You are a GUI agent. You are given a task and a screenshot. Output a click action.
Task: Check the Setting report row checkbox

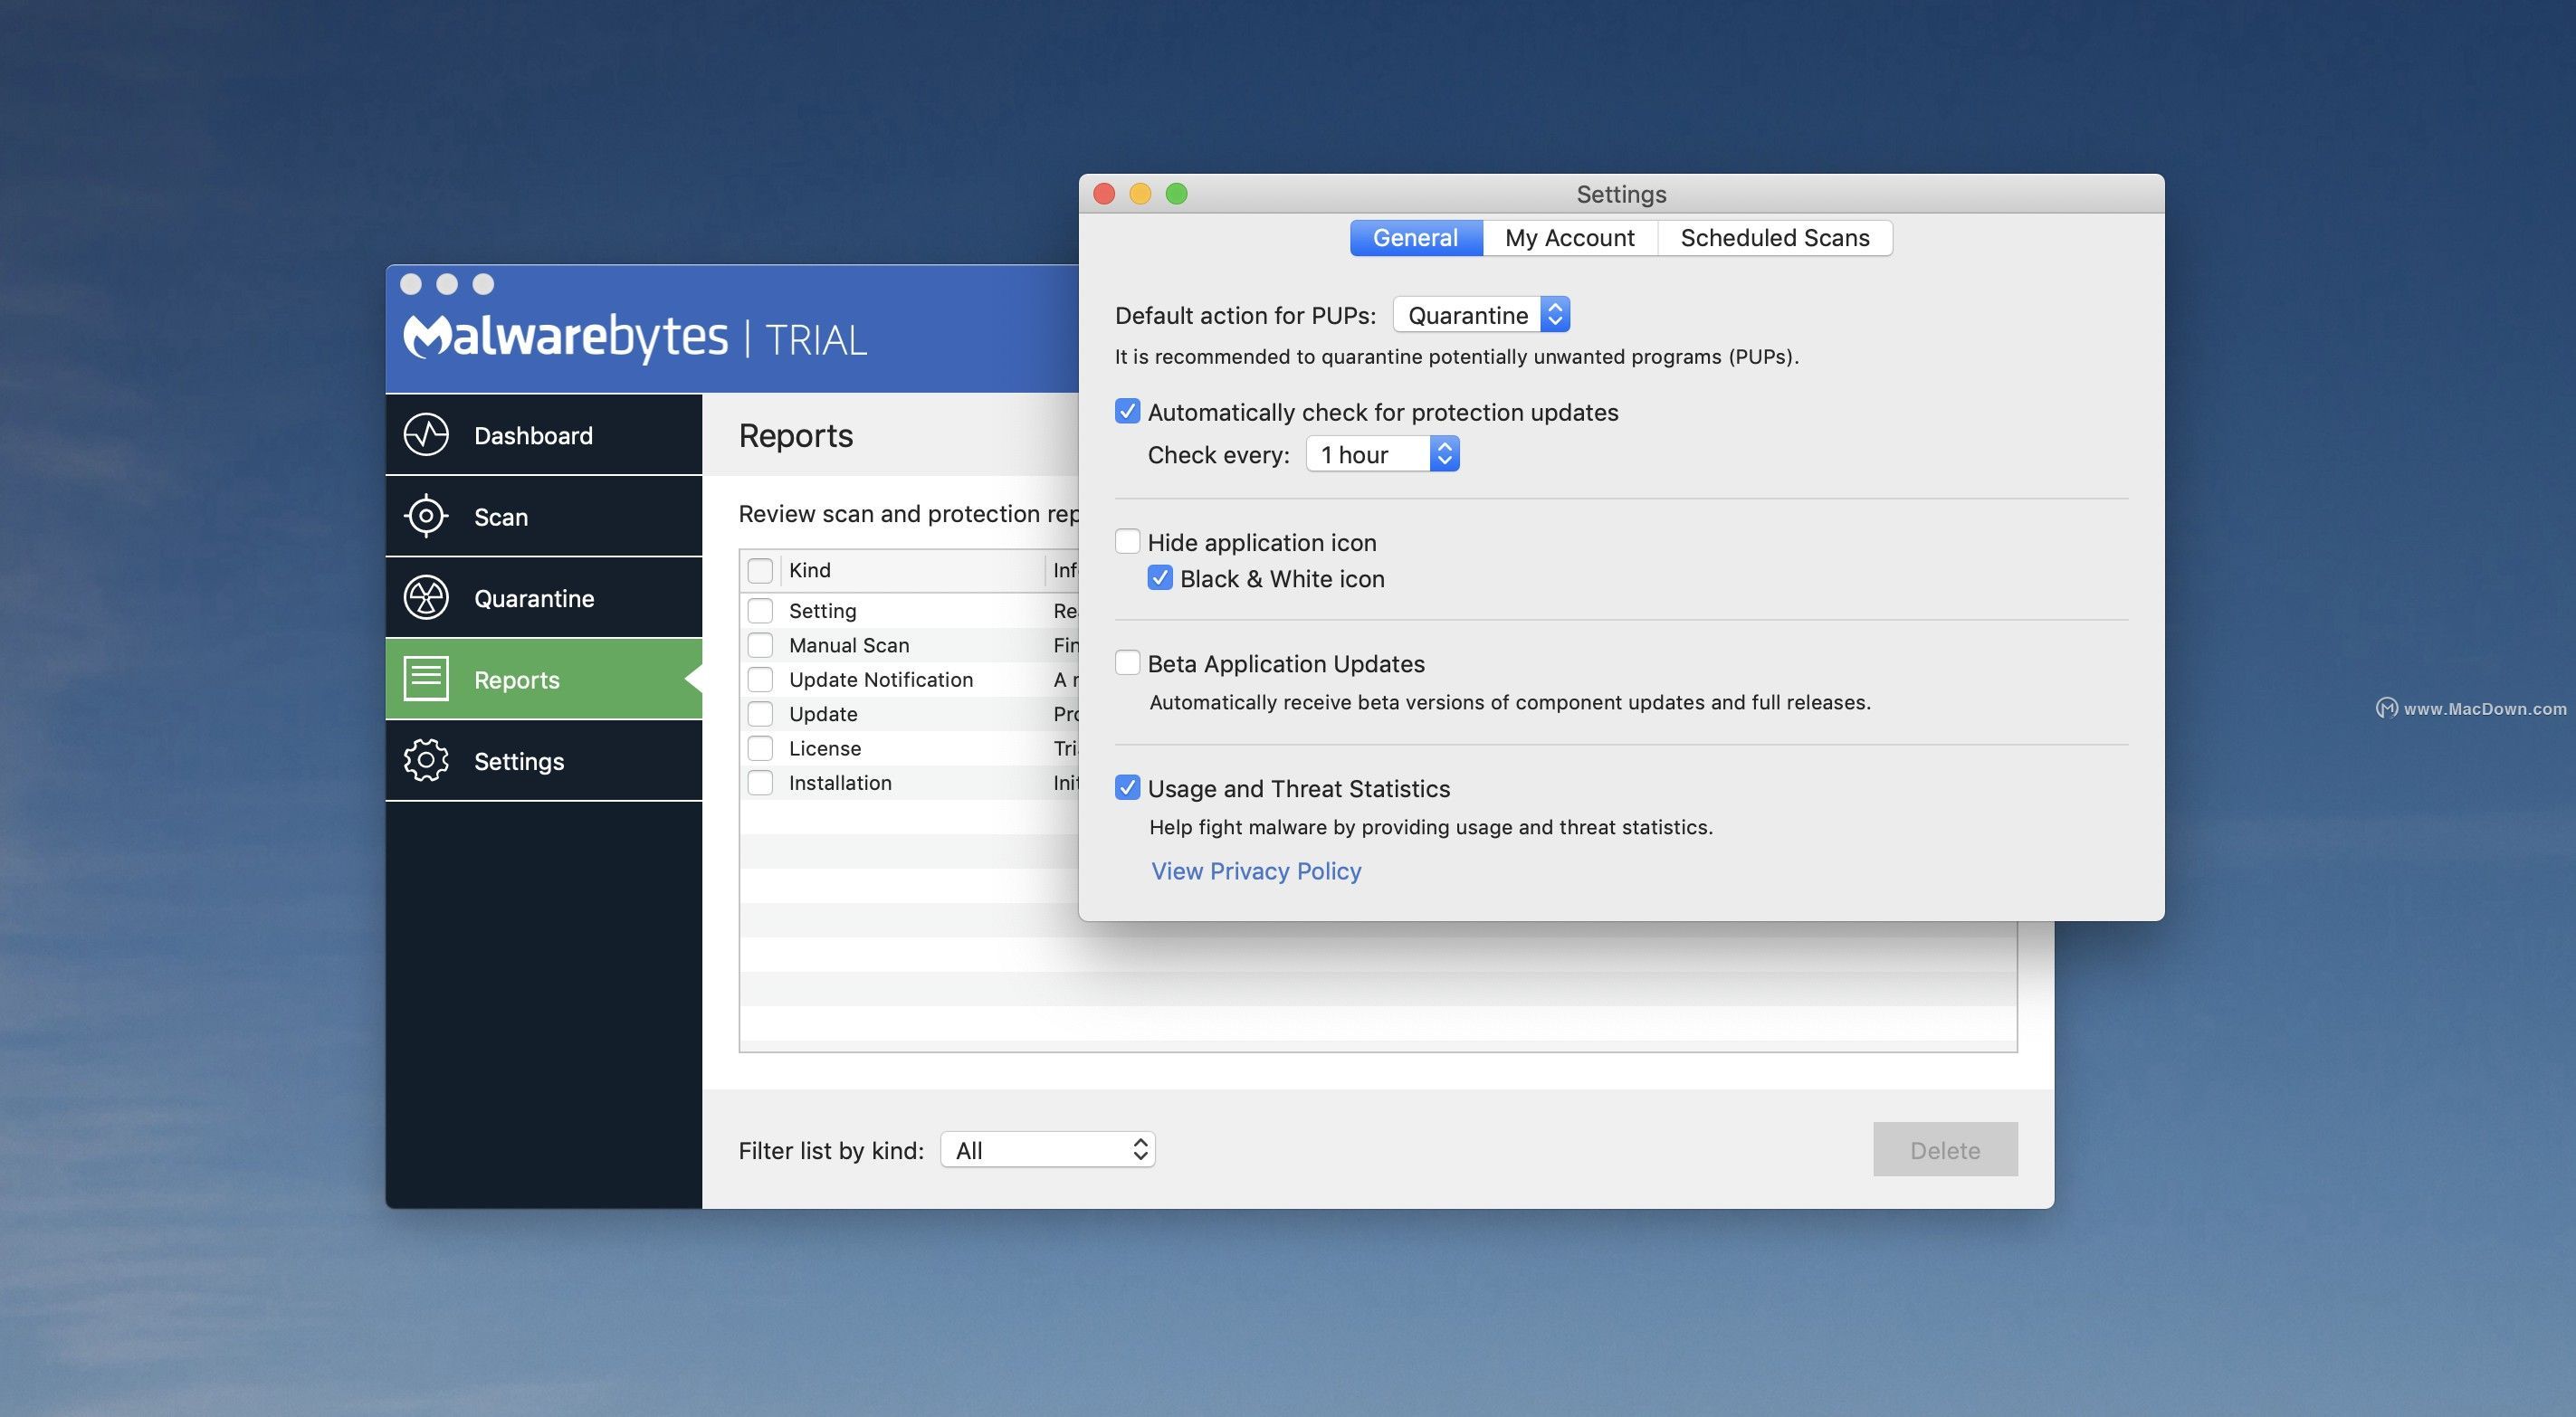(x=760, y=610)
